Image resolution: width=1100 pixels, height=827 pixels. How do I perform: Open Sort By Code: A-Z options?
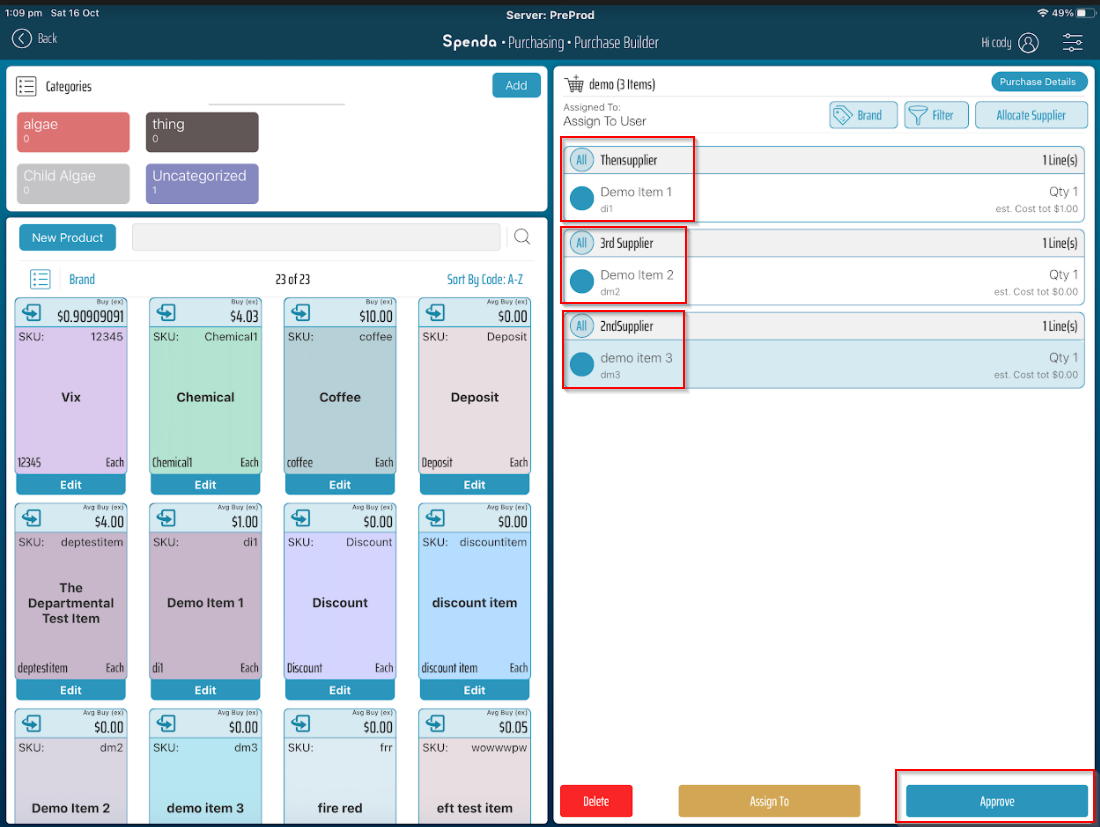click(x=485, y=279)
